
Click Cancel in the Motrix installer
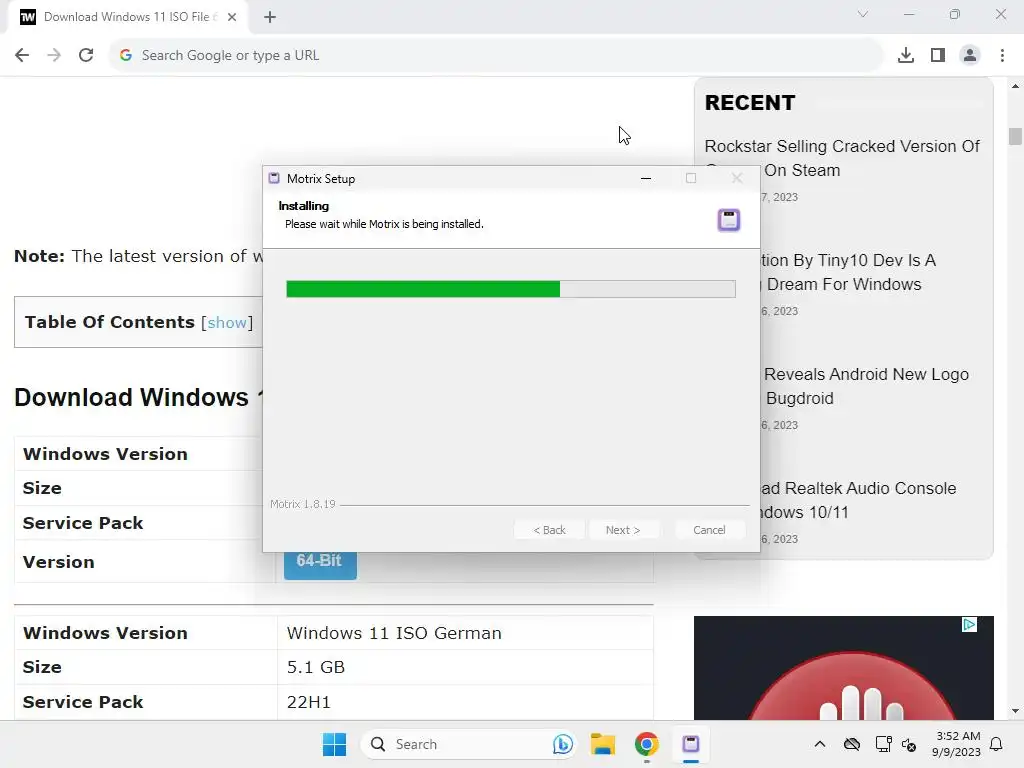pos(709,530)
